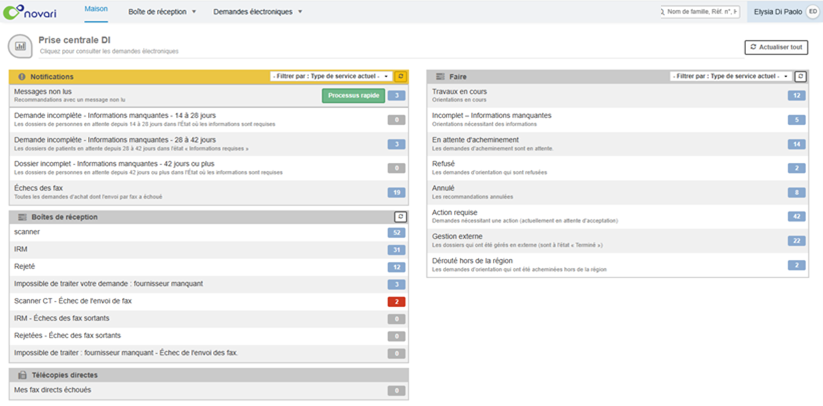The height and width of the screenshot is (406, 823).
Task: Click the Échecs des fax count 19
Action: pyautogui.click(x=397, y=193)
